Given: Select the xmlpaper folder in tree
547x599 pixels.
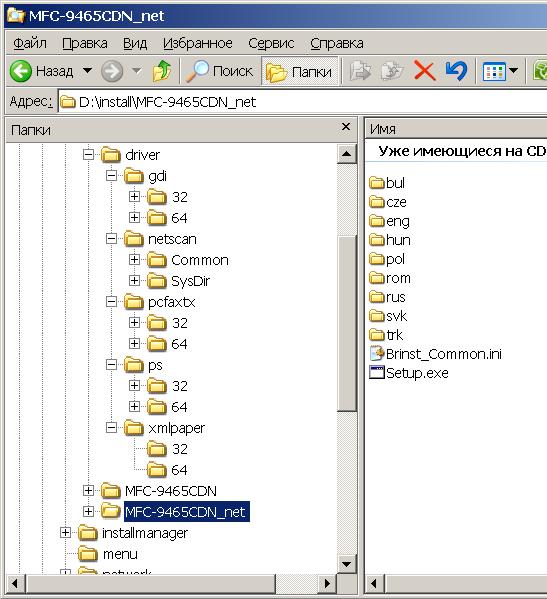Looking at the screenshot, I should 176,428.
